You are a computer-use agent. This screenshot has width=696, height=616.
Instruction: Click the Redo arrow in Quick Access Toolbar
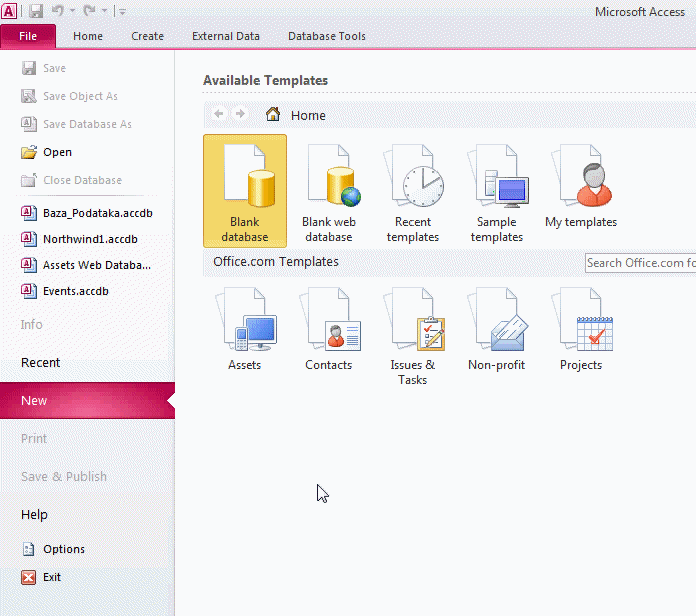(89, 10)
